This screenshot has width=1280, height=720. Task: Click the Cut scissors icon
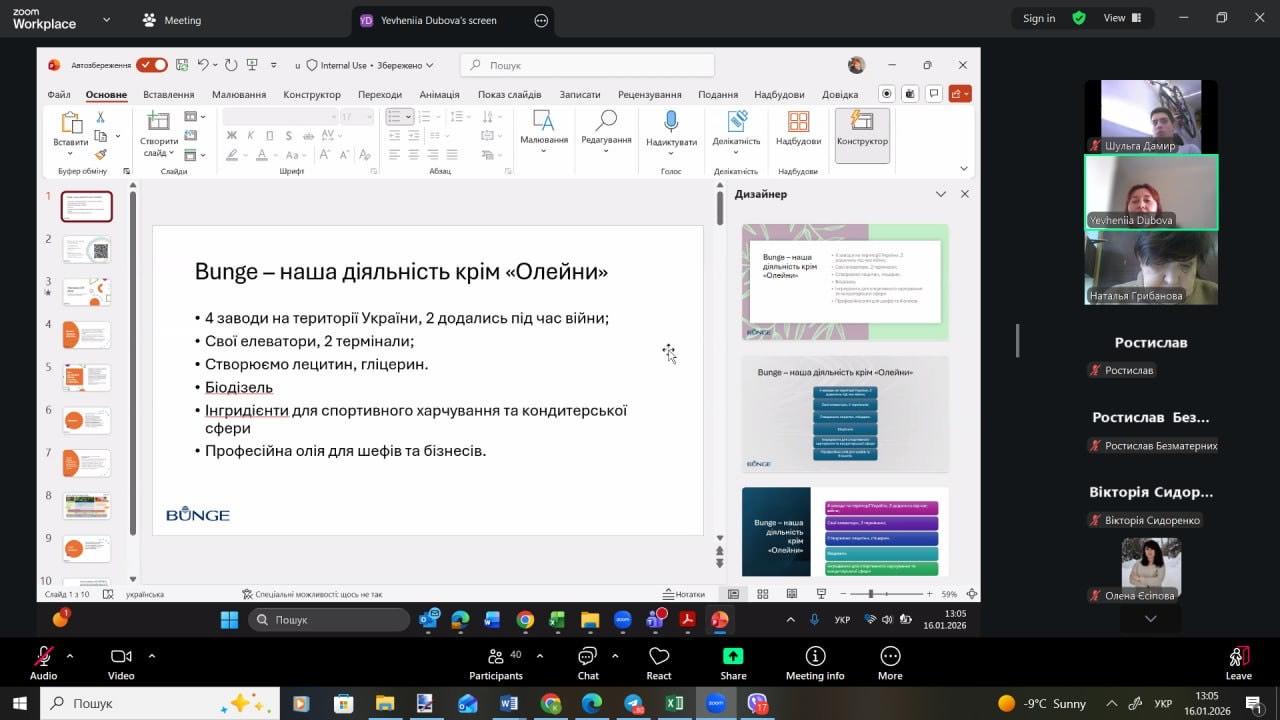tap(100, 117)
